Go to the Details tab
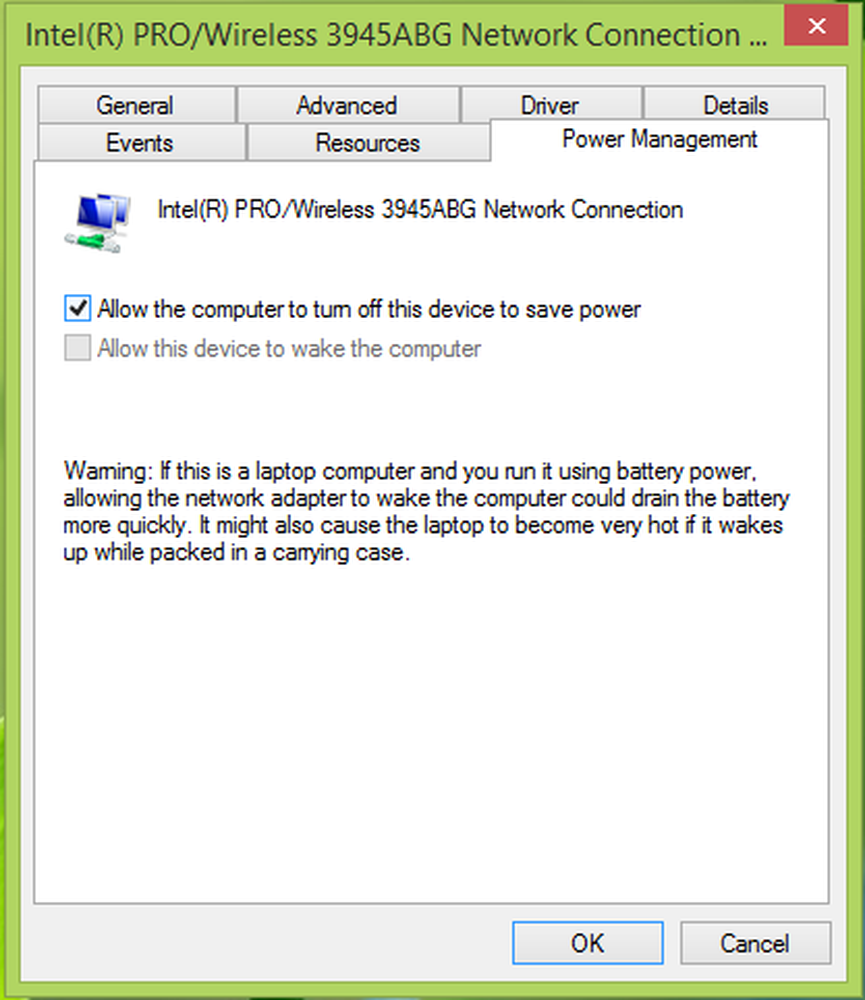This screenshot has width=865, height=1000. 735,103
